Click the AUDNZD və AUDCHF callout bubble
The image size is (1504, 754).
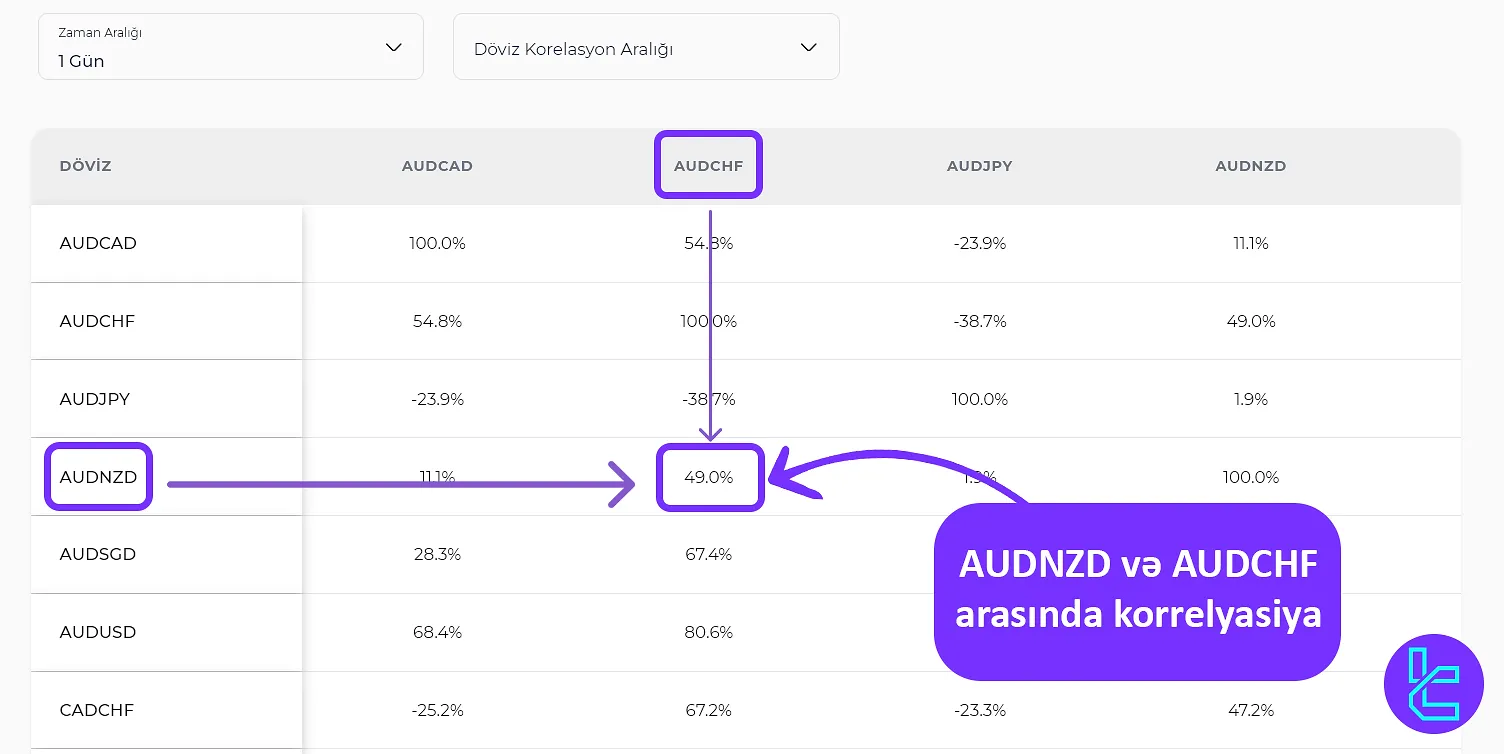click(1137, 592)
